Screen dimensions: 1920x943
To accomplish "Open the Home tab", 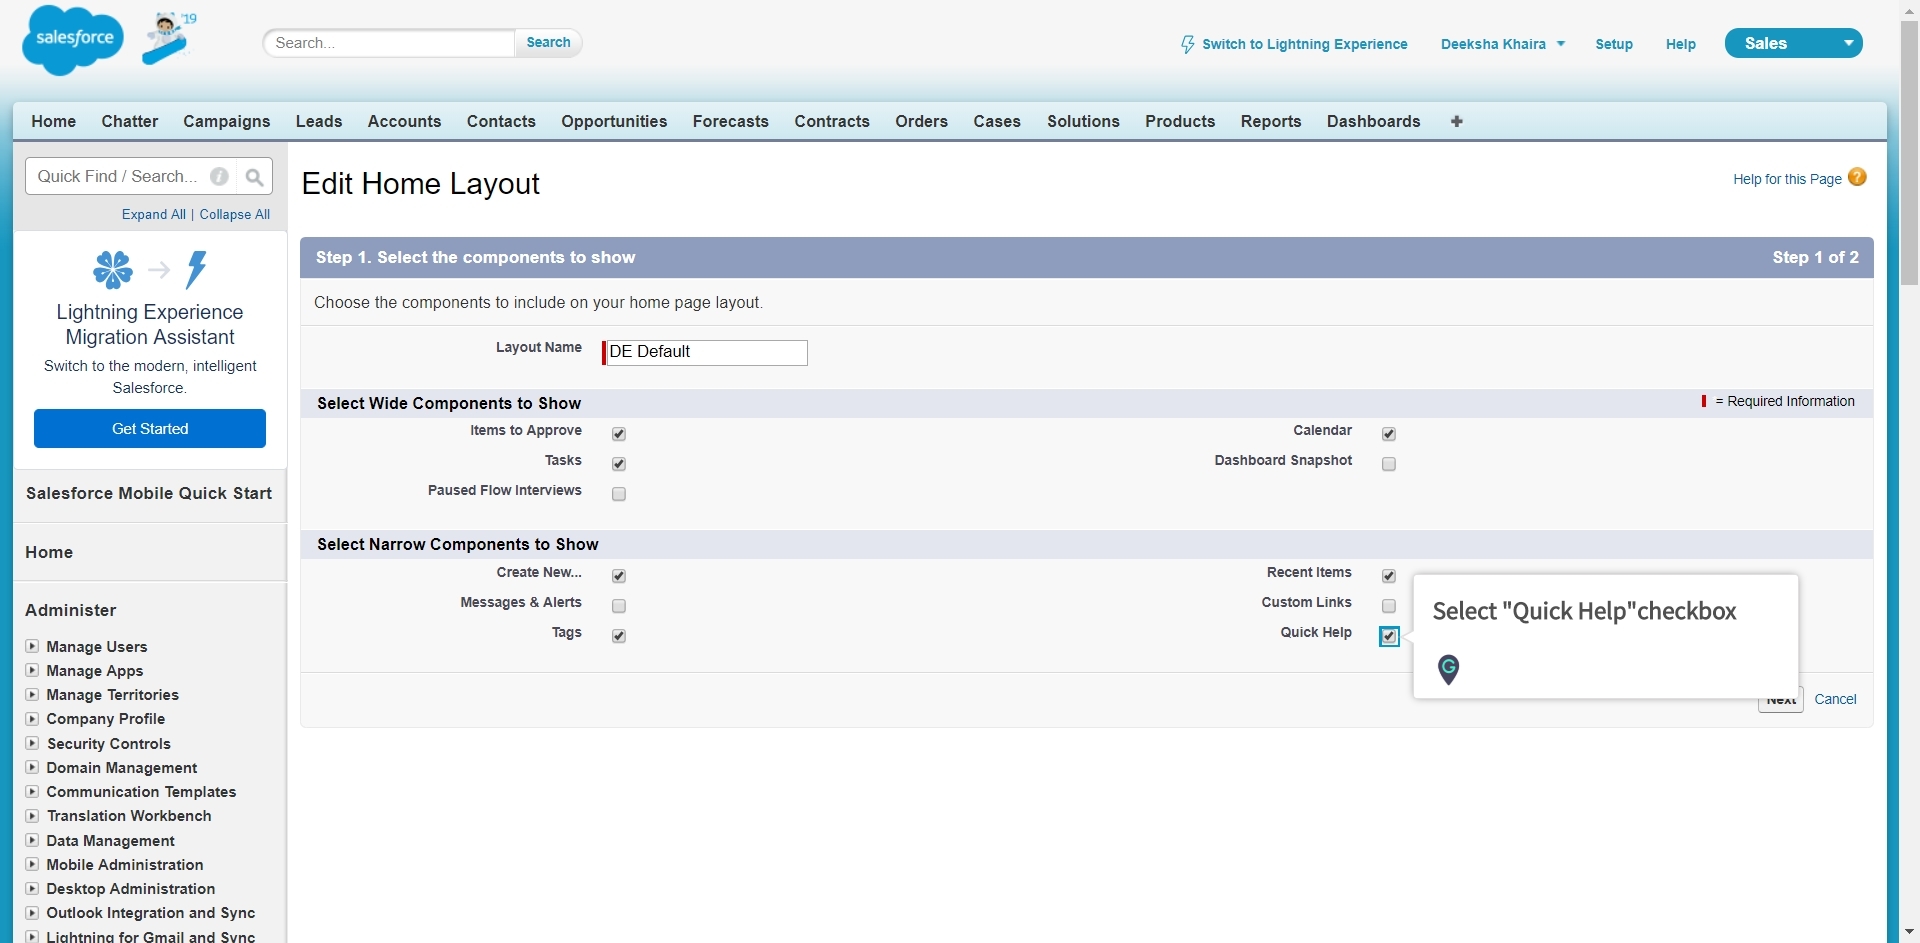I will [54, 121].
